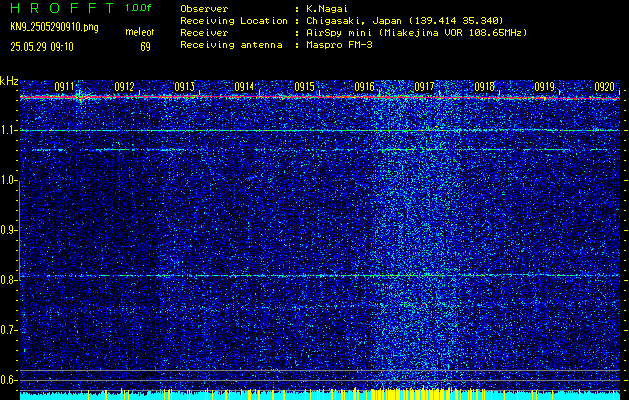
Task: Click the Observer field label
Action: click(x=204, y=9)
